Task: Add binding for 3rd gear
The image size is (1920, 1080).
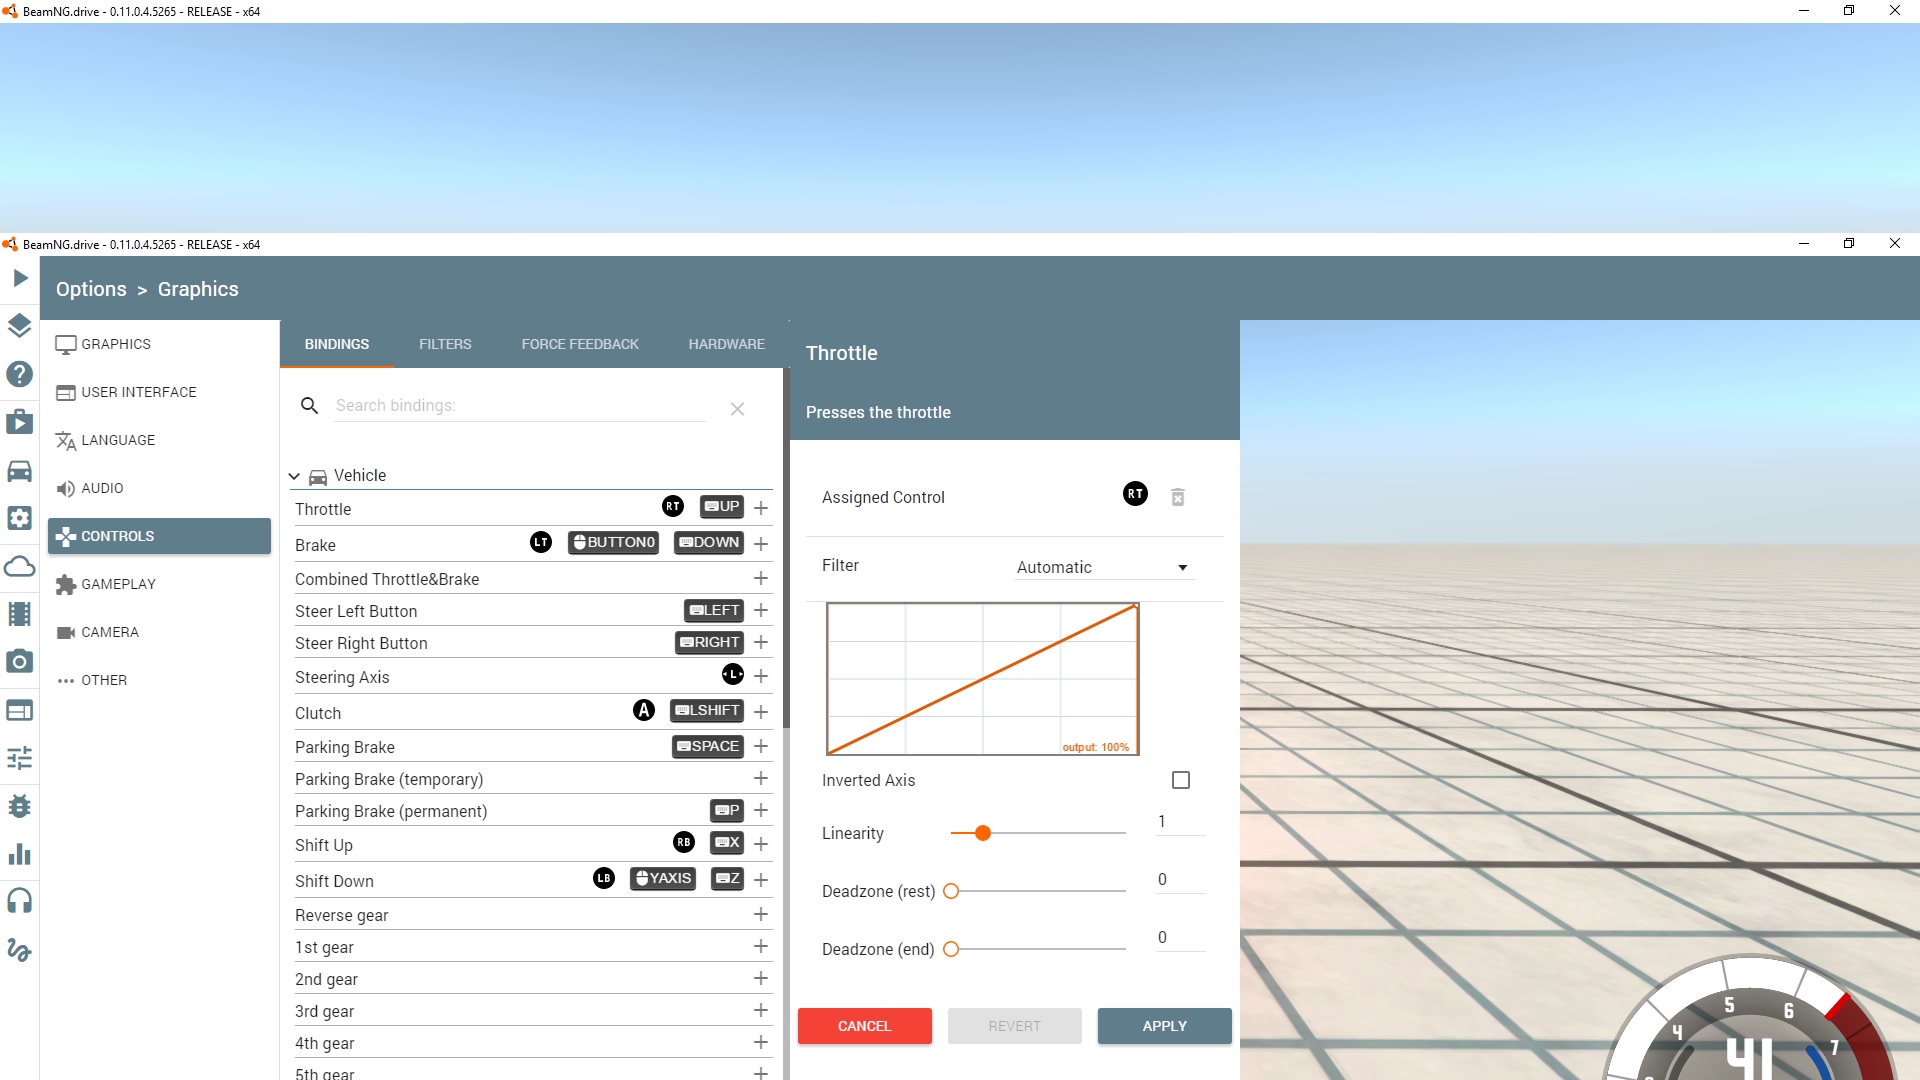Action: point(761,1011)
